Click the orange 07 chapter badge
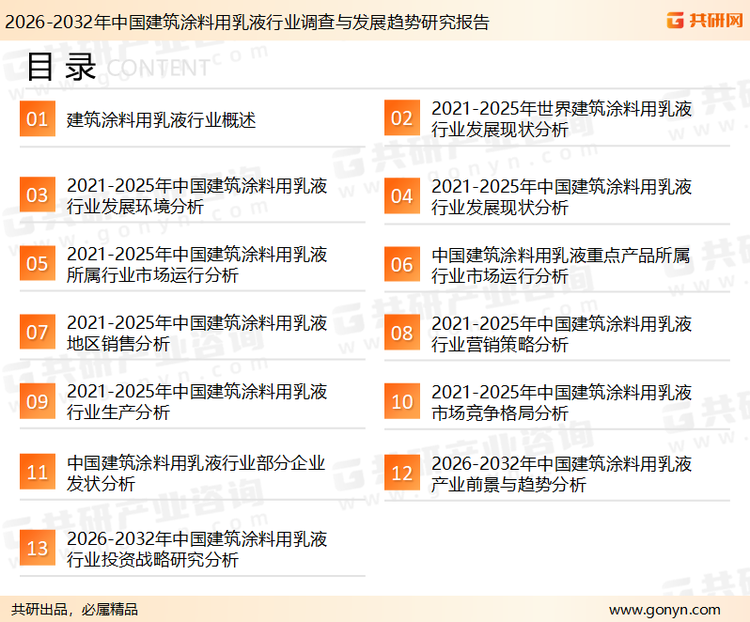 pyautogui.click(x=37, y=332)
